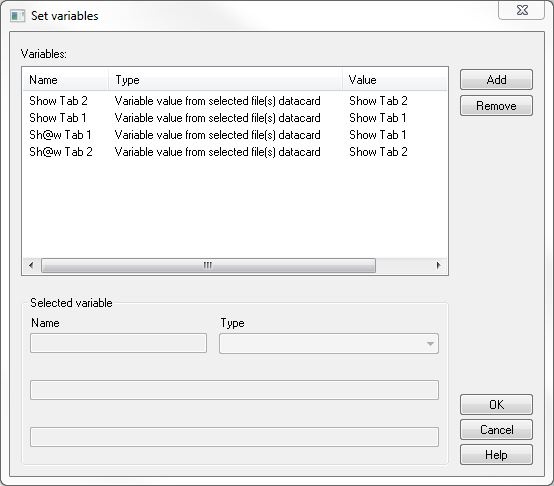Select the first row named Show Tab 2
554x486 pixels.
58,101
